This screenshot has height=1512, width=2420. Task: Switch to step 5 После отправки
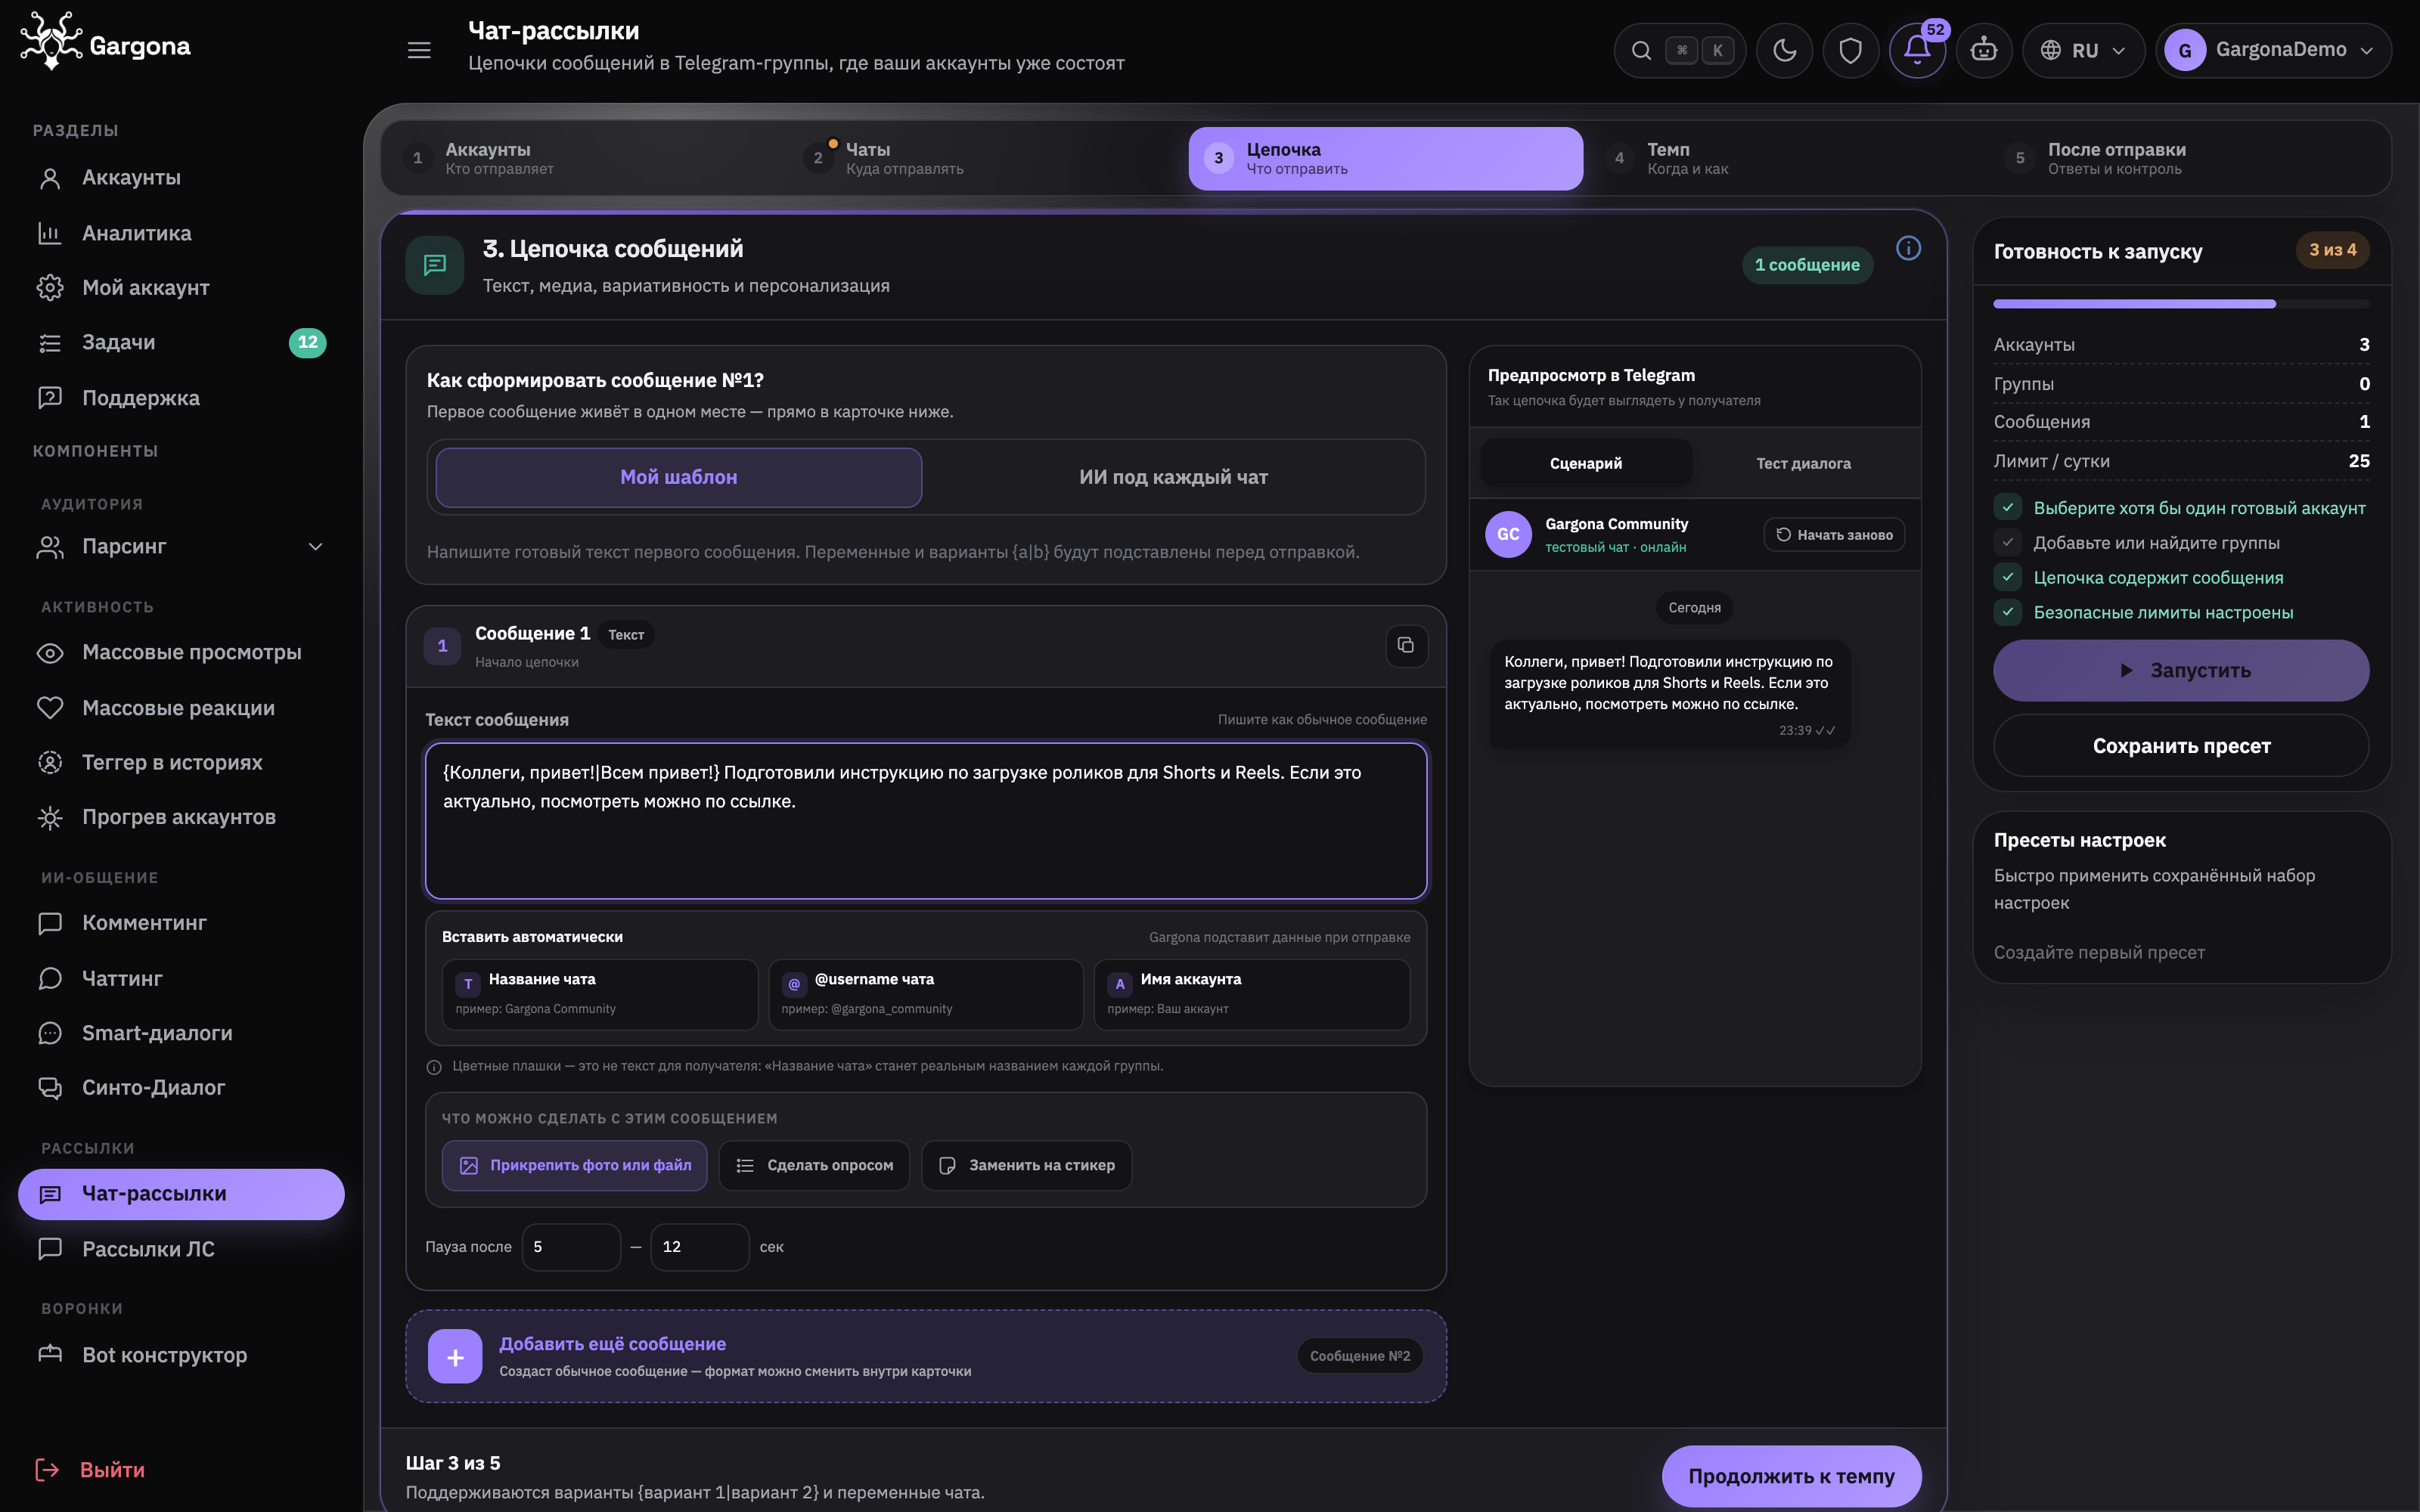coord(2188,158)
